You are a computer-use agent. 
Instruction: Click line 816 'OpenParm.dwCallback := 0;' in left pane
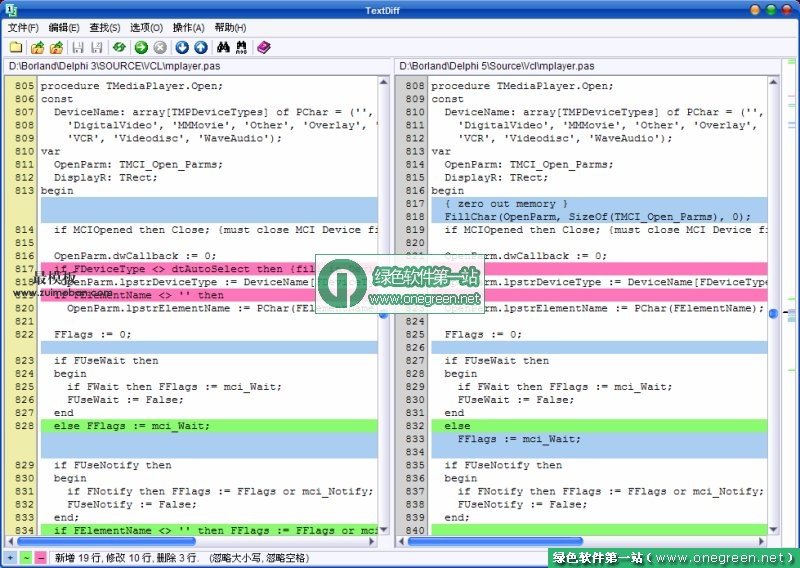click(x=135, y=256)
